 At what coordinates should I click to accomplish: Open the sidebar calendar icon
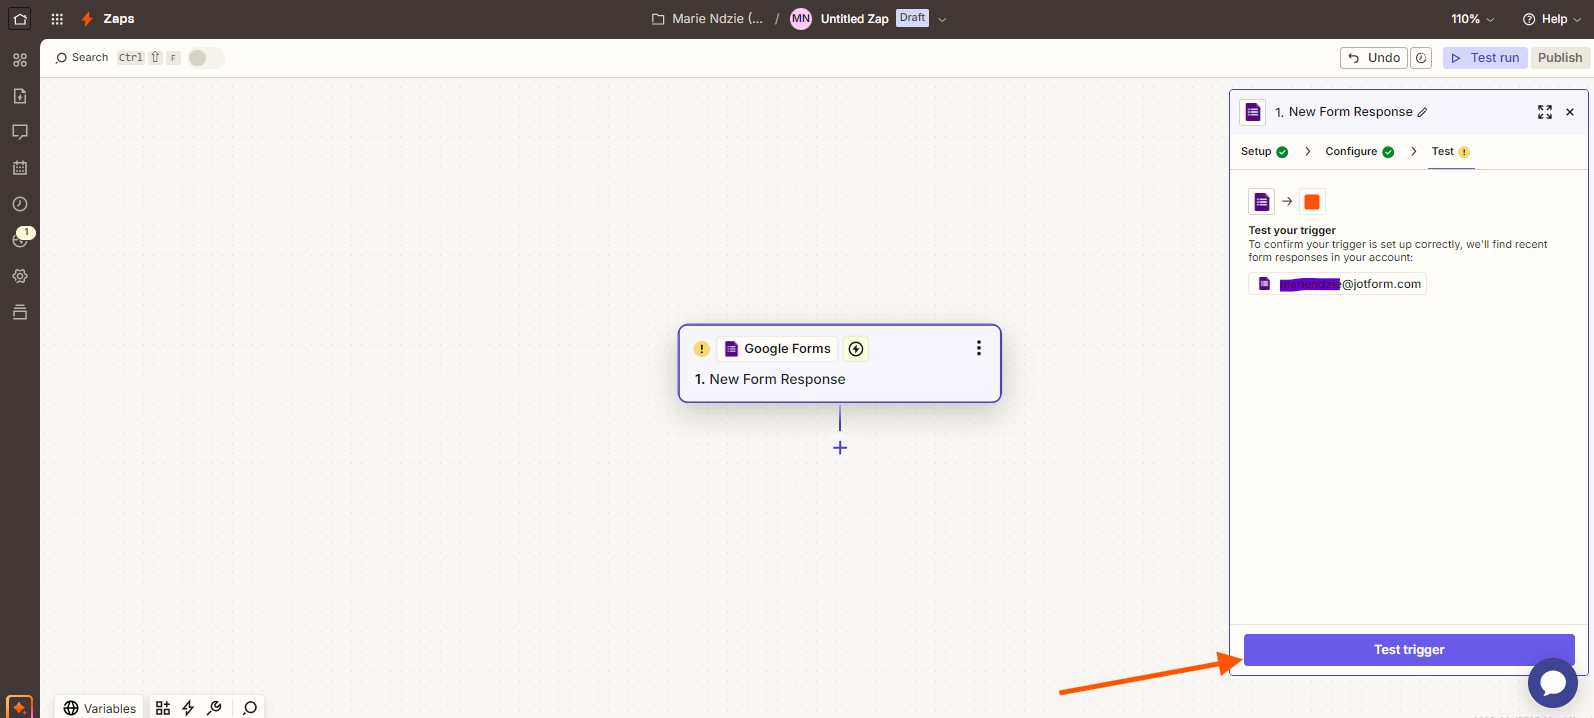tap(20, 168)
